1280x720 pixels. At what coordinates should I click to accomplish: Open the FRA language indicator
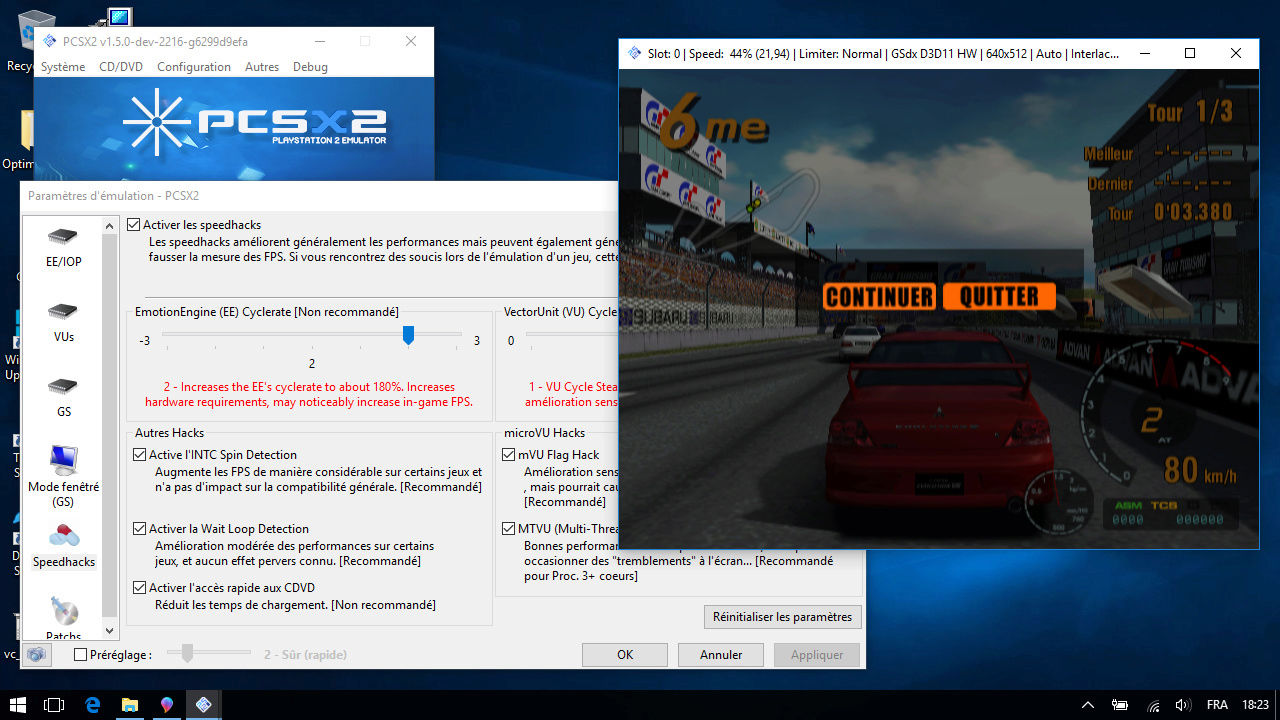click(1217, 705)
